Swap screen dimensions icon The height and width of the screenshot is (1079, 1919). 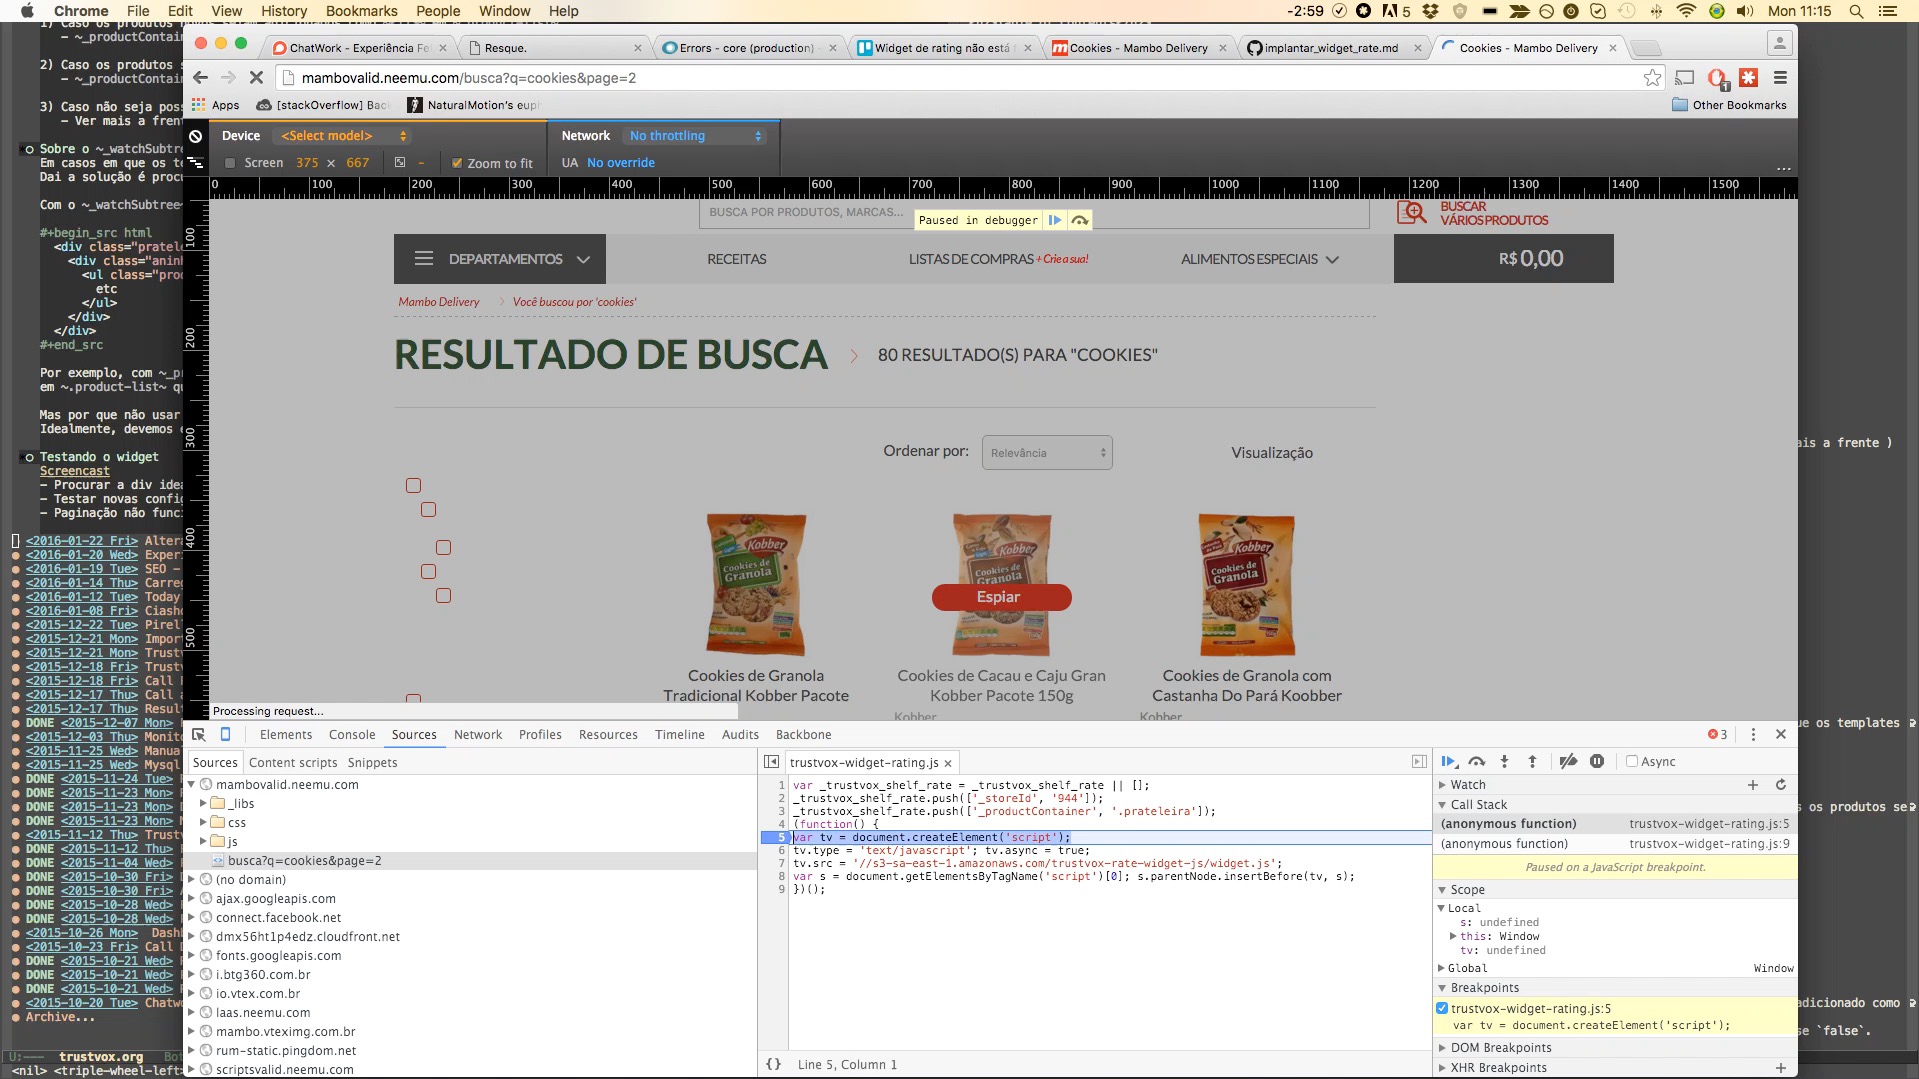pyautogui.click(x=400, y=163)
